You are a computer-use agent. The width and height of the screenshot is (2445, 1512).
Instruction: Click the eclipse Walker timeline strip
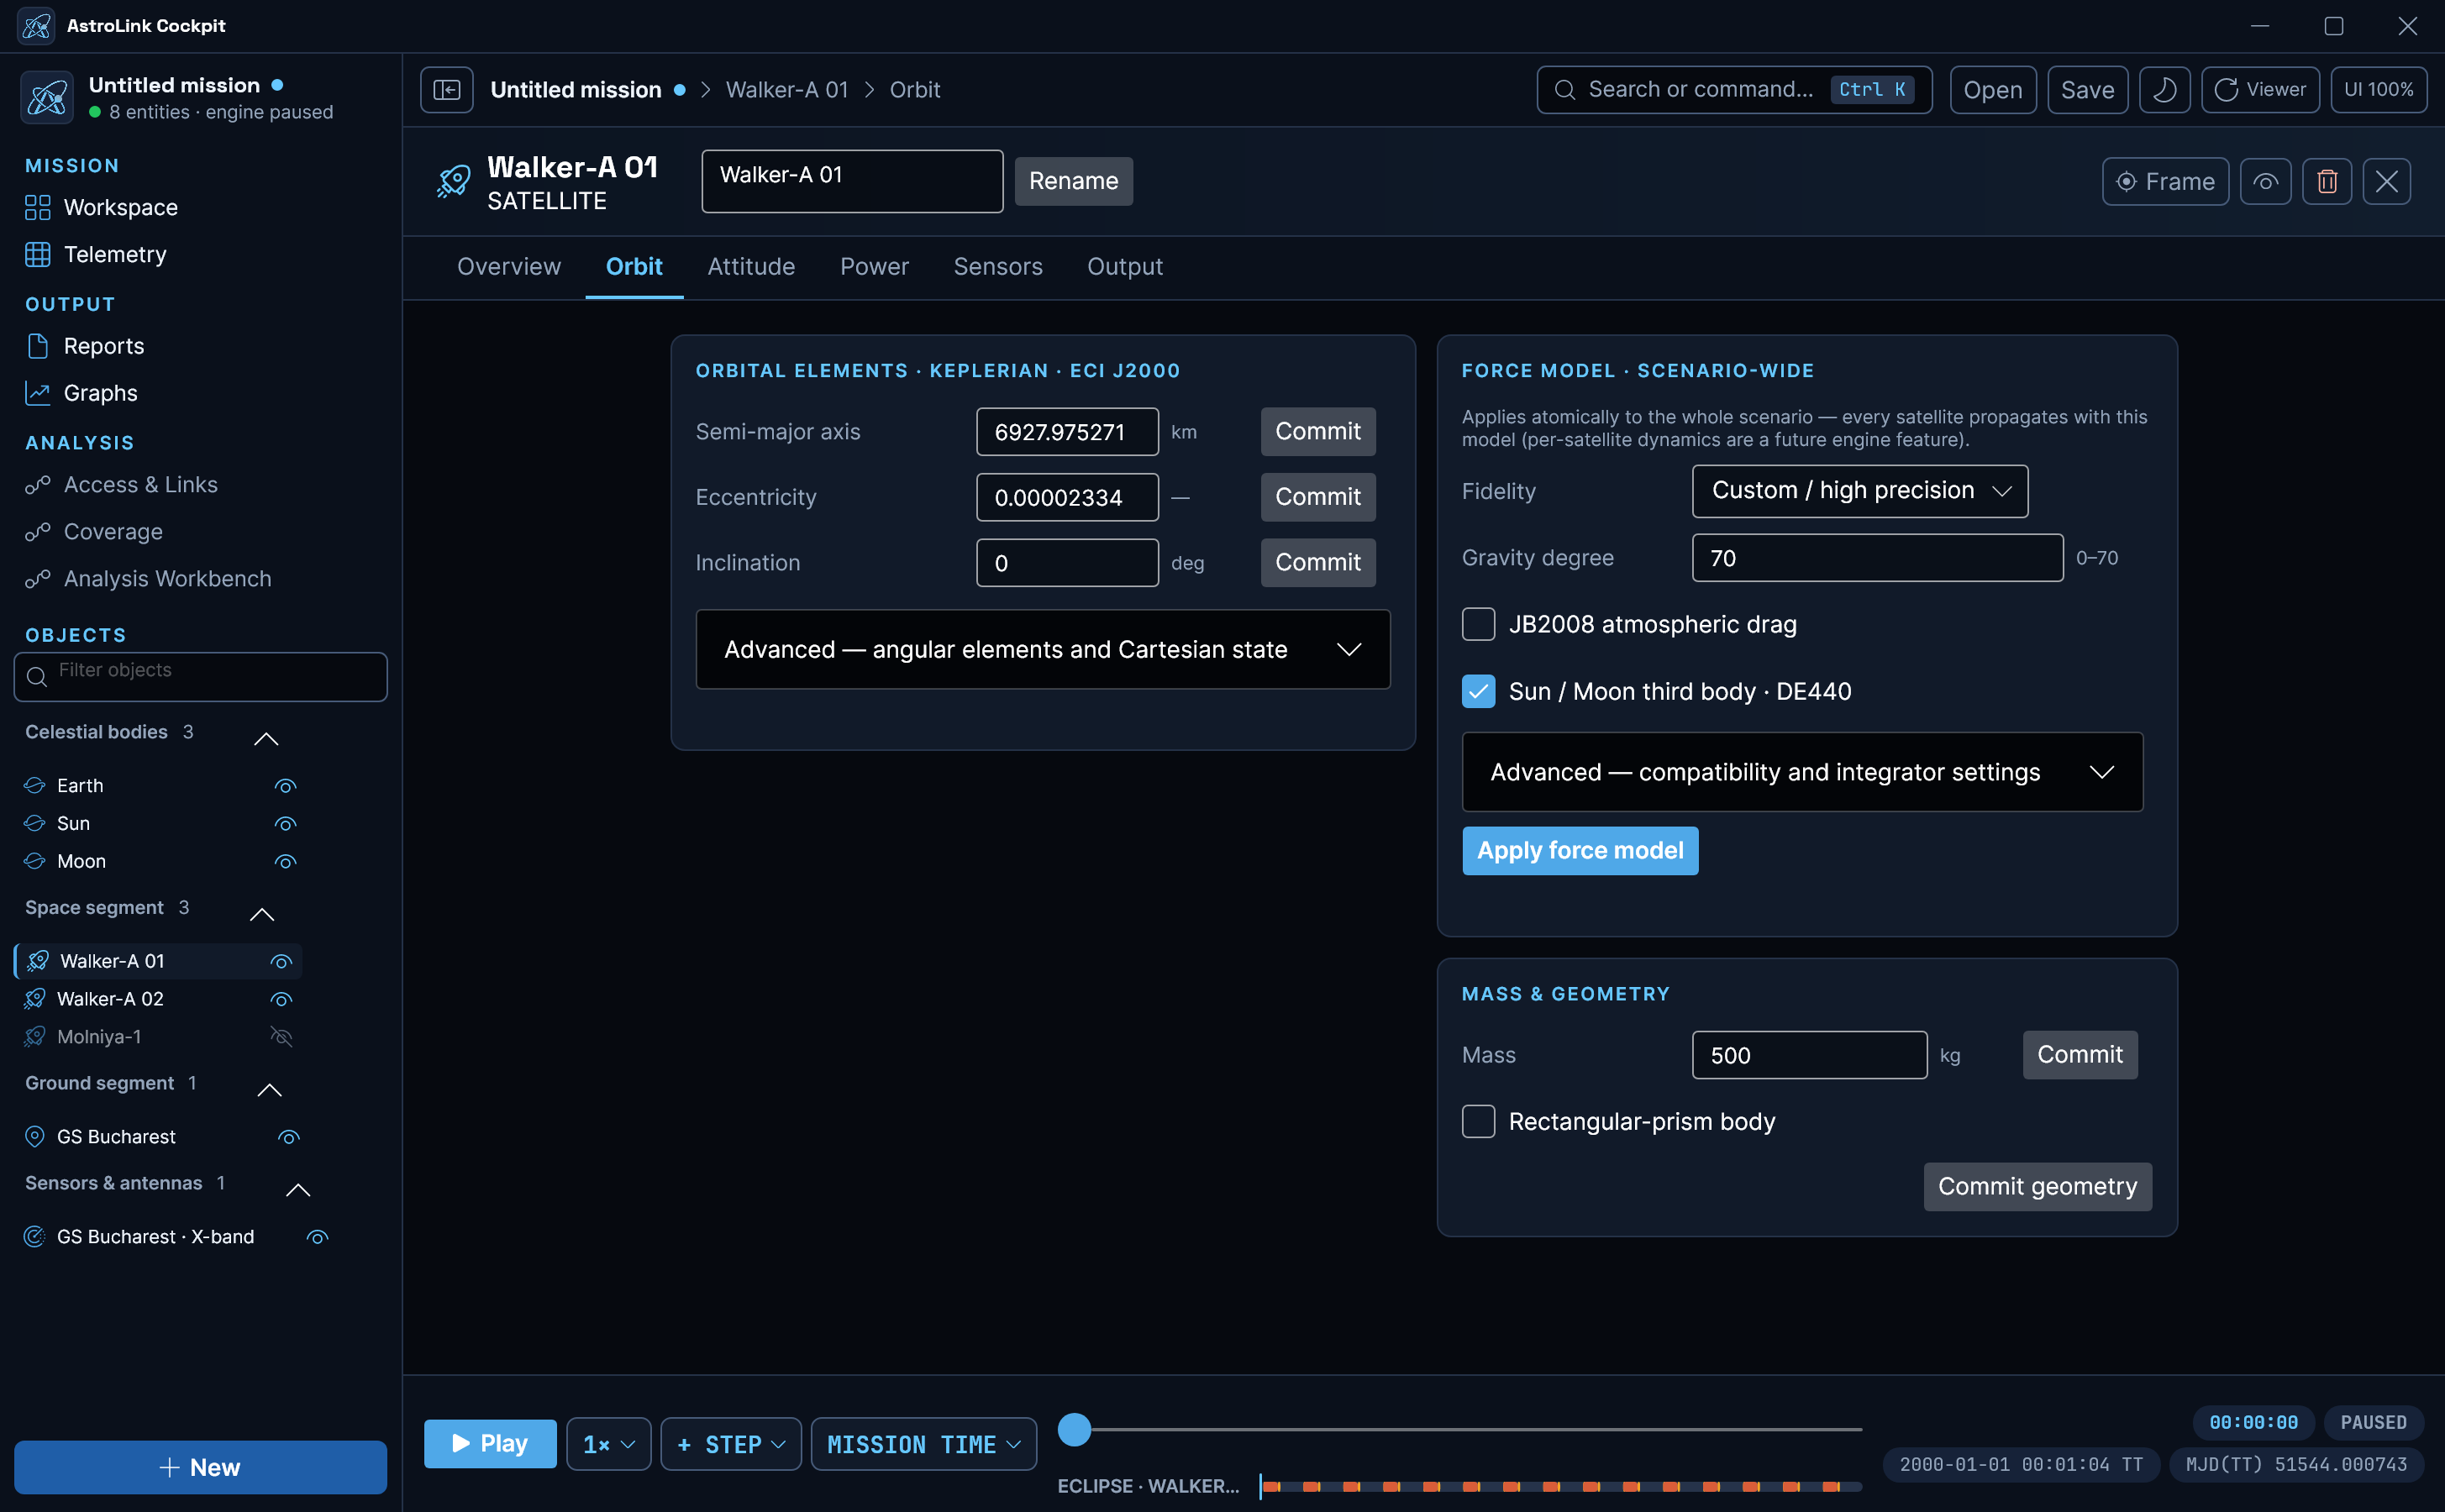1560,1486
